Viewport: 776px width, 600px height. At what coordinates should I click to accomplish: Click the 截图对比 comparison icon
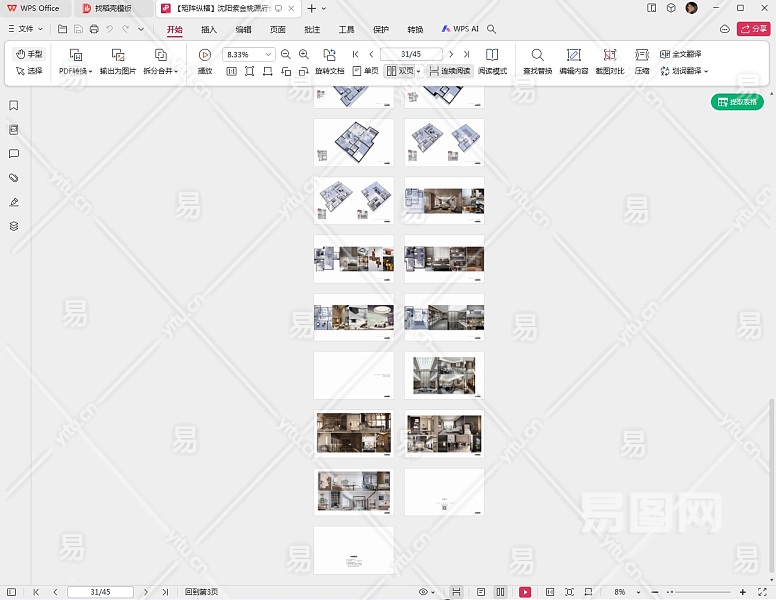click(609, 55)
